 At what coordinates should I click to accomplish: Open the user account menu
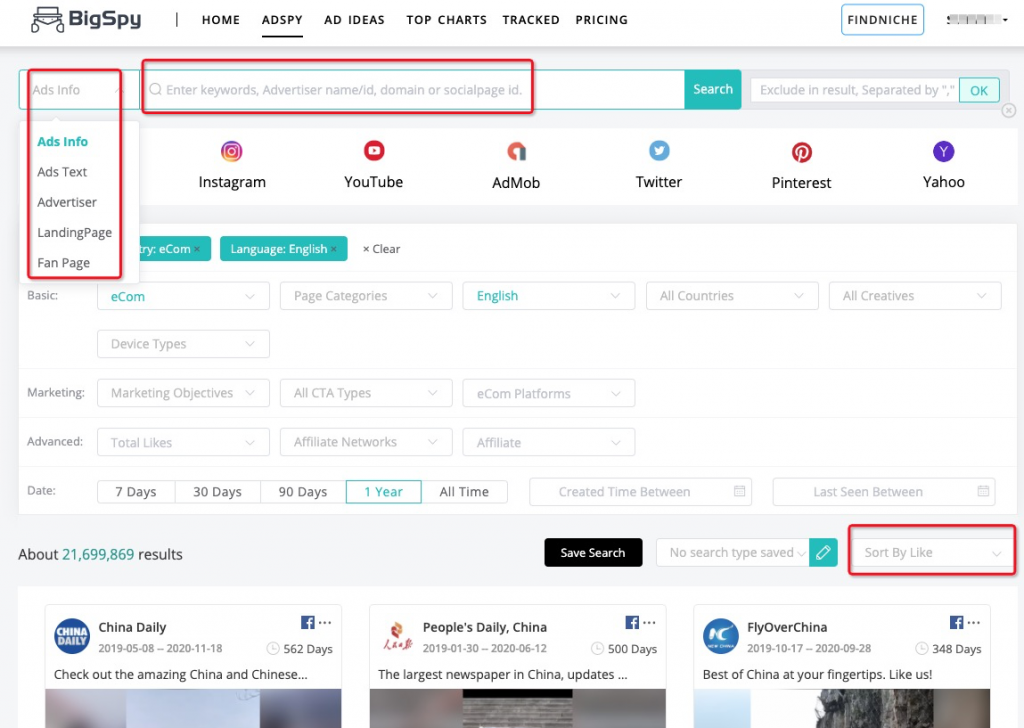pos(977,20)
